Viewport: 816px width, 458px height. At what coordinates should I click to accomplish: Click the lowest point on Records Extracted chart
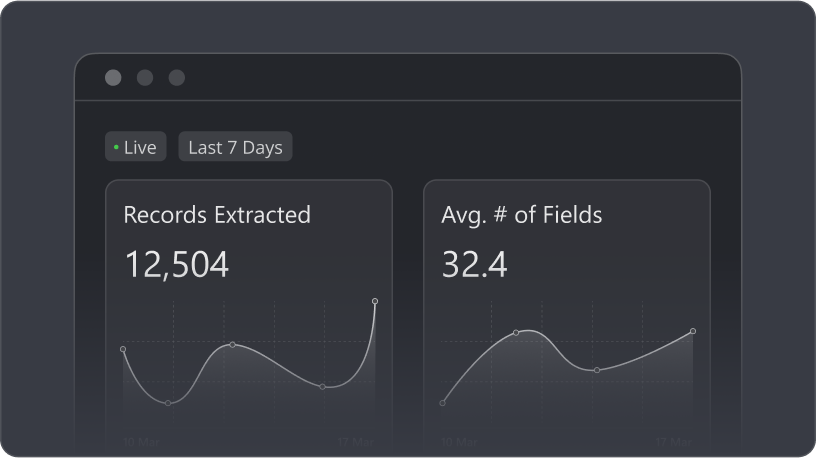[x=168, y=403]
